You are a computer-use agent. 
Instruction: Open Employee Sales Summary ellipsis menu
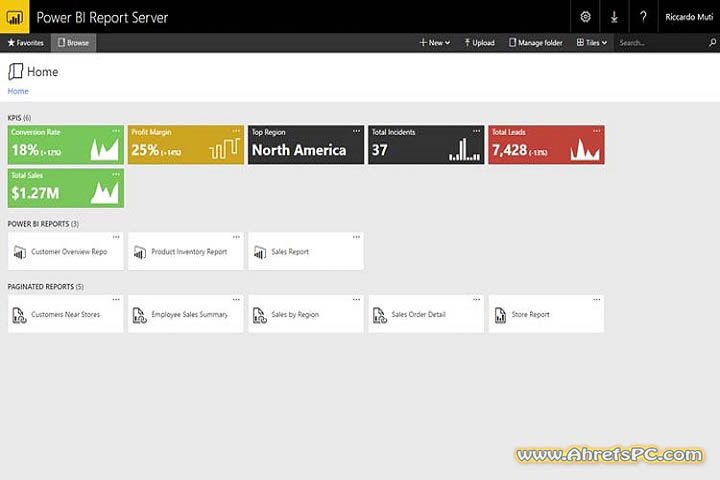coord(236,299)
